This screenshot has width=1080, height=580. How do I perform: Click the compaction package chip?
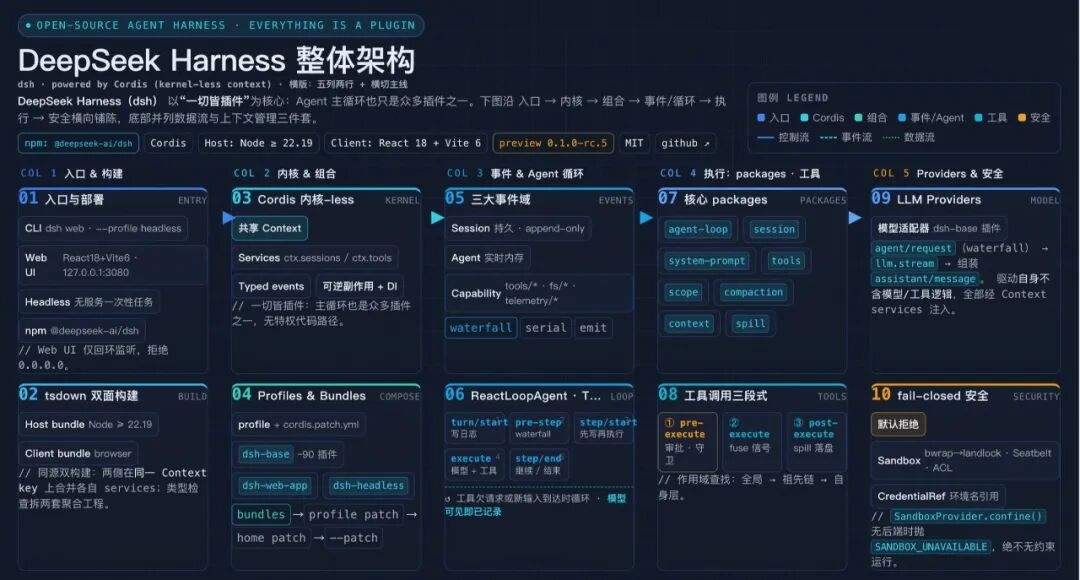[x=754, y=292]
